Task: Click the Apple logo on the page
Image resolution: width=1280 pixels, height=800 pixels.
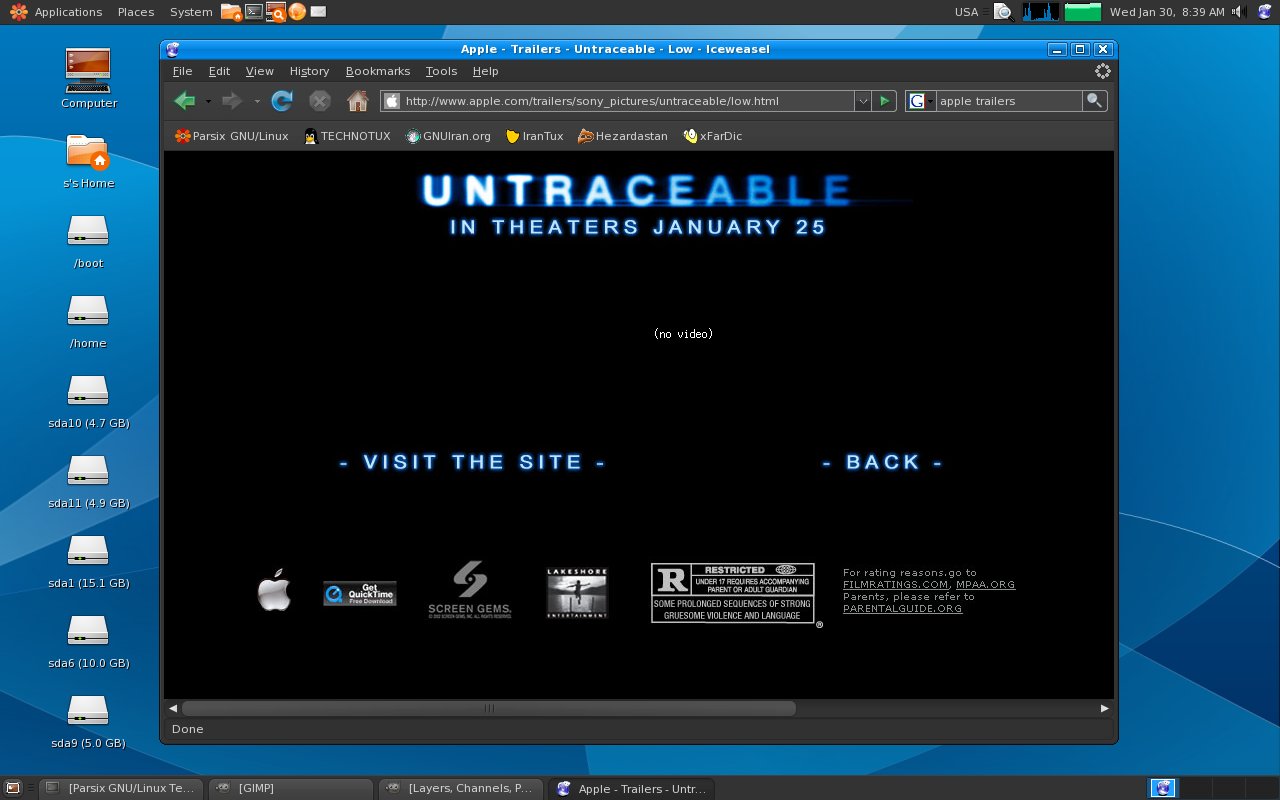Action: click(x=274, y=590)
